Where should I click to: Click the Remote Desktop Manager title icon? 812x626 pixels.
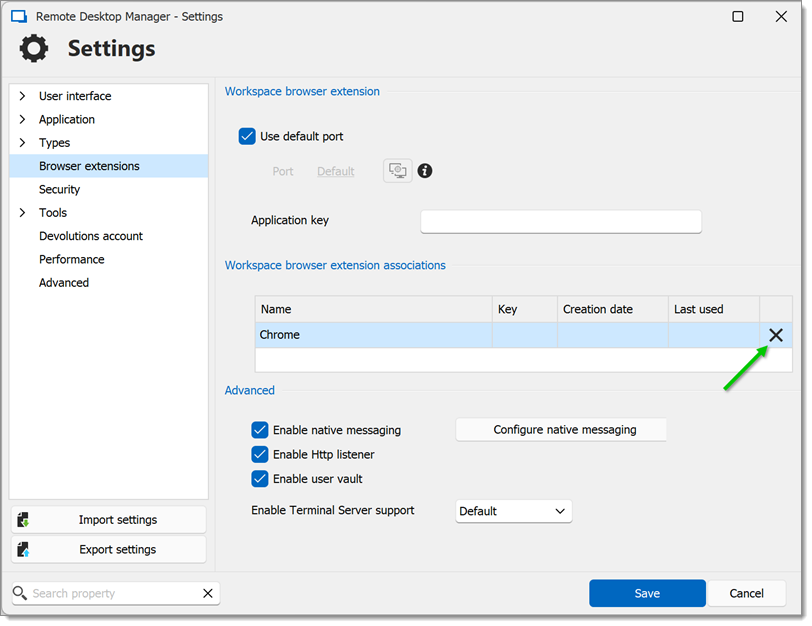click(19, 17)
